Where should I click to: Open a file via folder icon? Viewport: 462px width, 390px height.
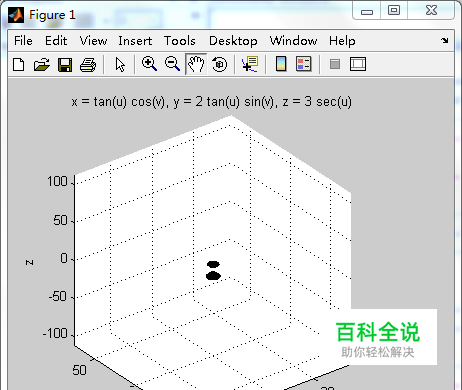pos(42,64)
